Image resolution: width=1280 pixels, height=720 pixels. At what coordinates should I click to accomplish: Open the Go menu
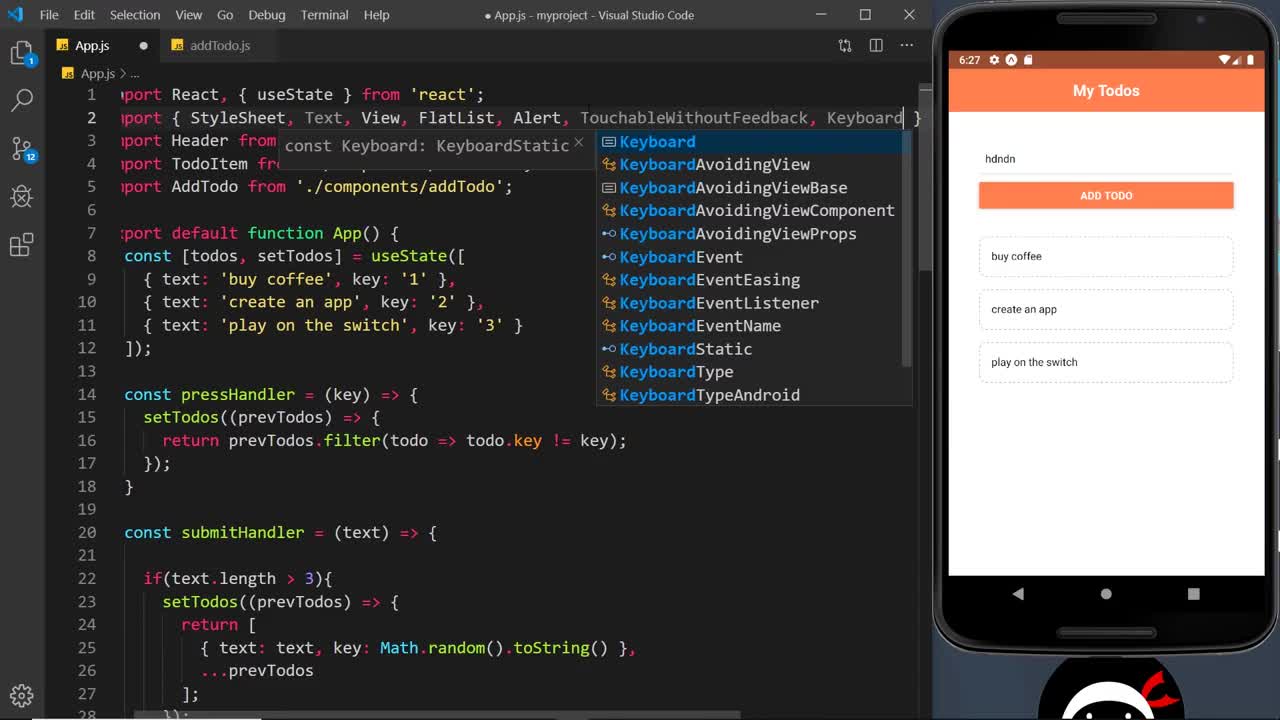pyautogui.click(x=225, y=15)
